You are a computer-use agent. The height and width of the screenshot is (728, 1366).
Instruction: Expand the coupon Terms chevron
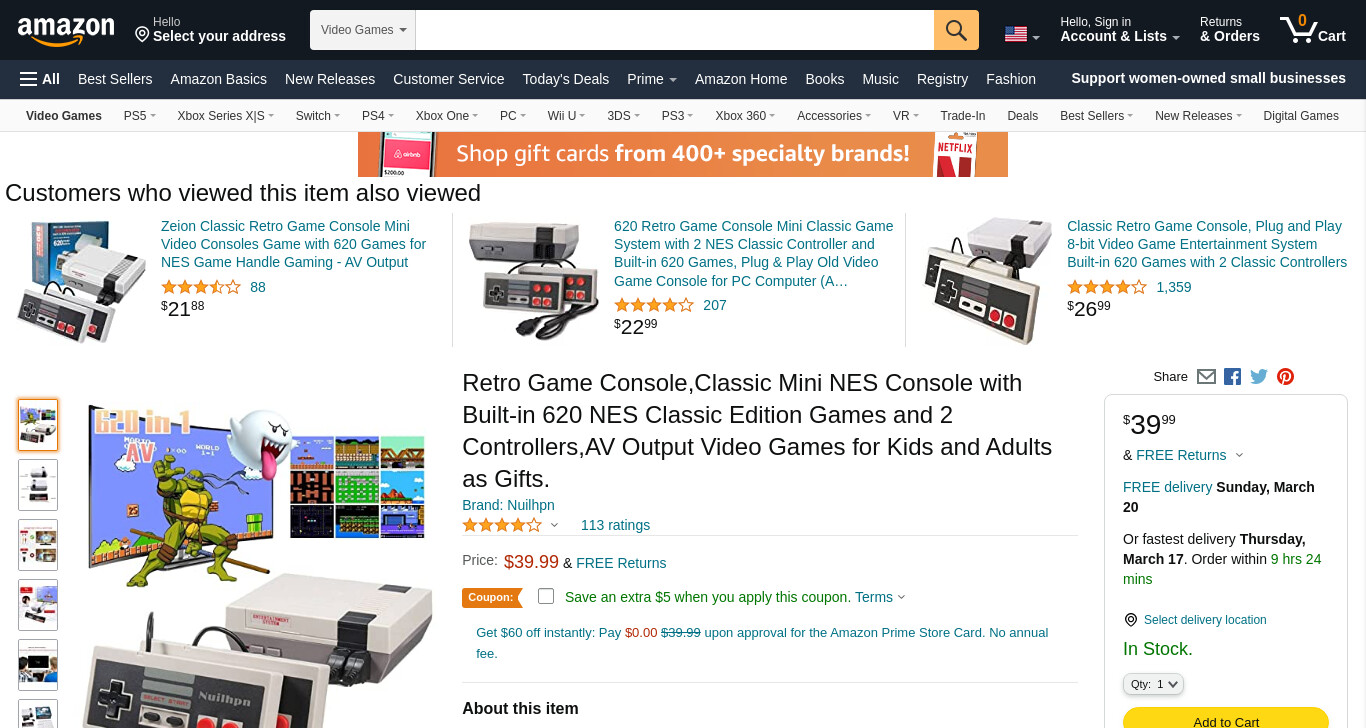(x=901, y=597)
